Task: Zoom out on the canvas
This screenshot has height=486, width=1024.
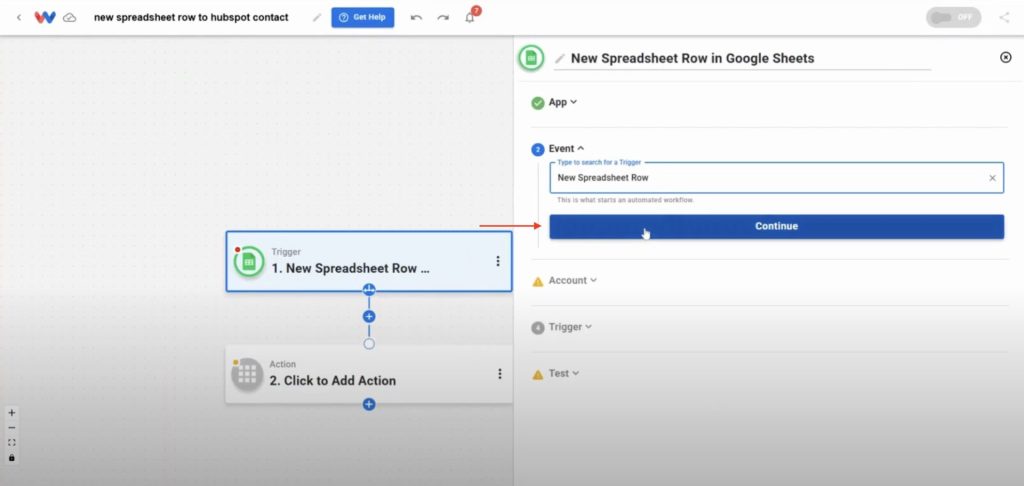Action: (x=12, y=428)
